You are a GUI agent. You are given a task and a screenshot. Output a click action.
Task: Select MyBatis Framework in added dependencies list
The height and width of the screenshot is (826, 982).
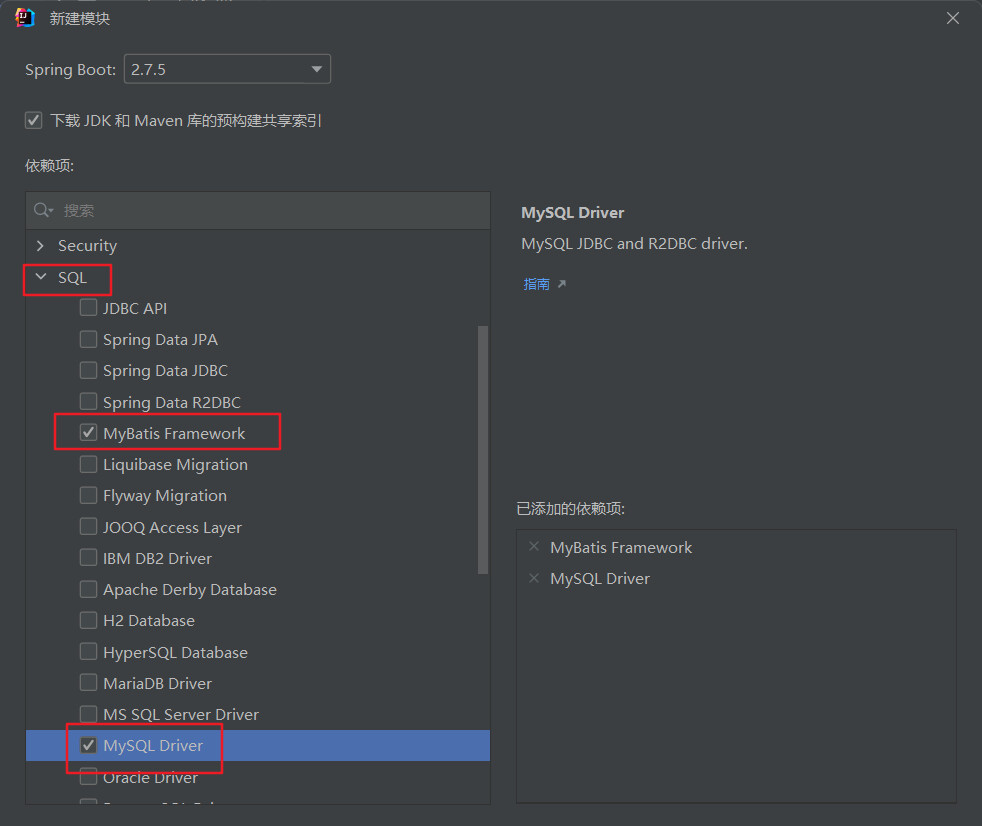click(x=621, y=547)
